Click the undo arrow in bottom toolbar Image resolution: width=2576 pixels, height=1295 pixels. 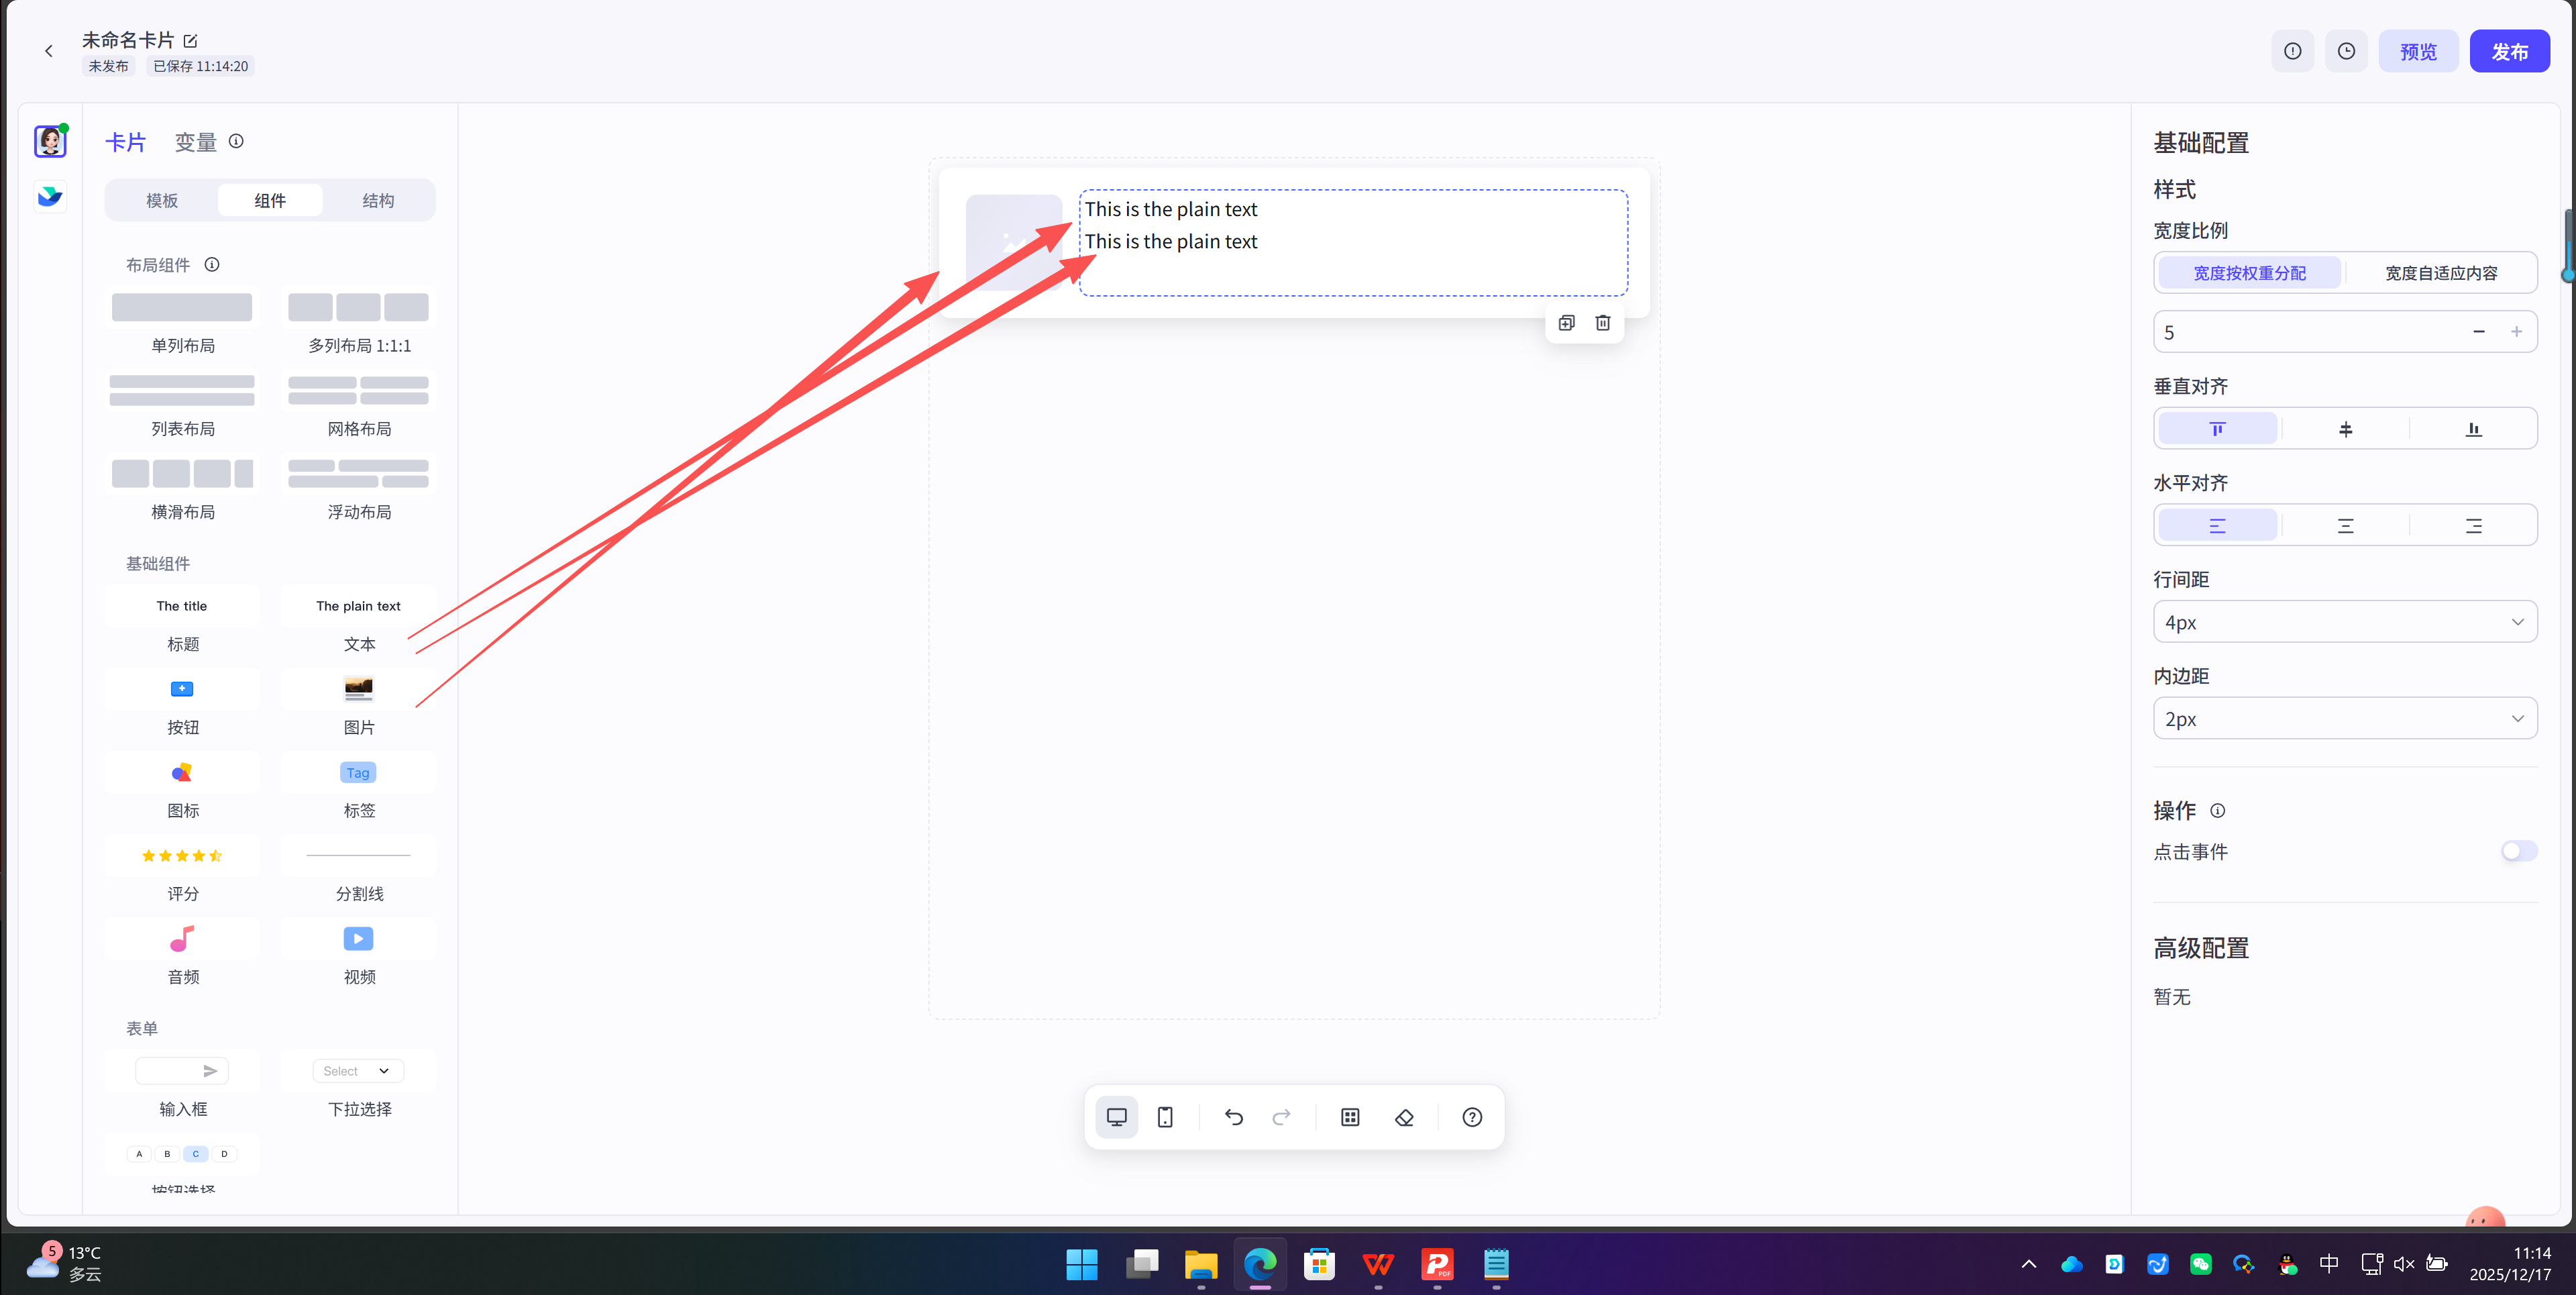click(x=1233, y=1117)
